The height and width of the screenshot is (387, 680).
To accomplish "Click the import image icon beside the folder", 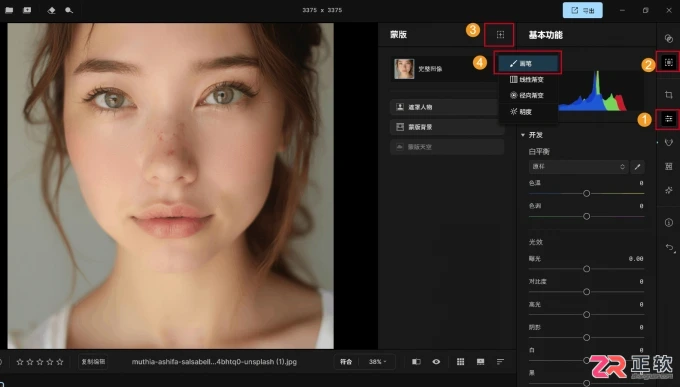I will [x=27, y=10].
